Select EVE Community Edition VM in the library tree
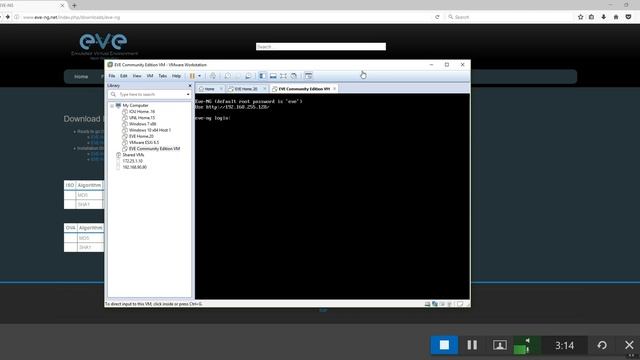The height and width of the screenshot is (360, 640). 154,149
